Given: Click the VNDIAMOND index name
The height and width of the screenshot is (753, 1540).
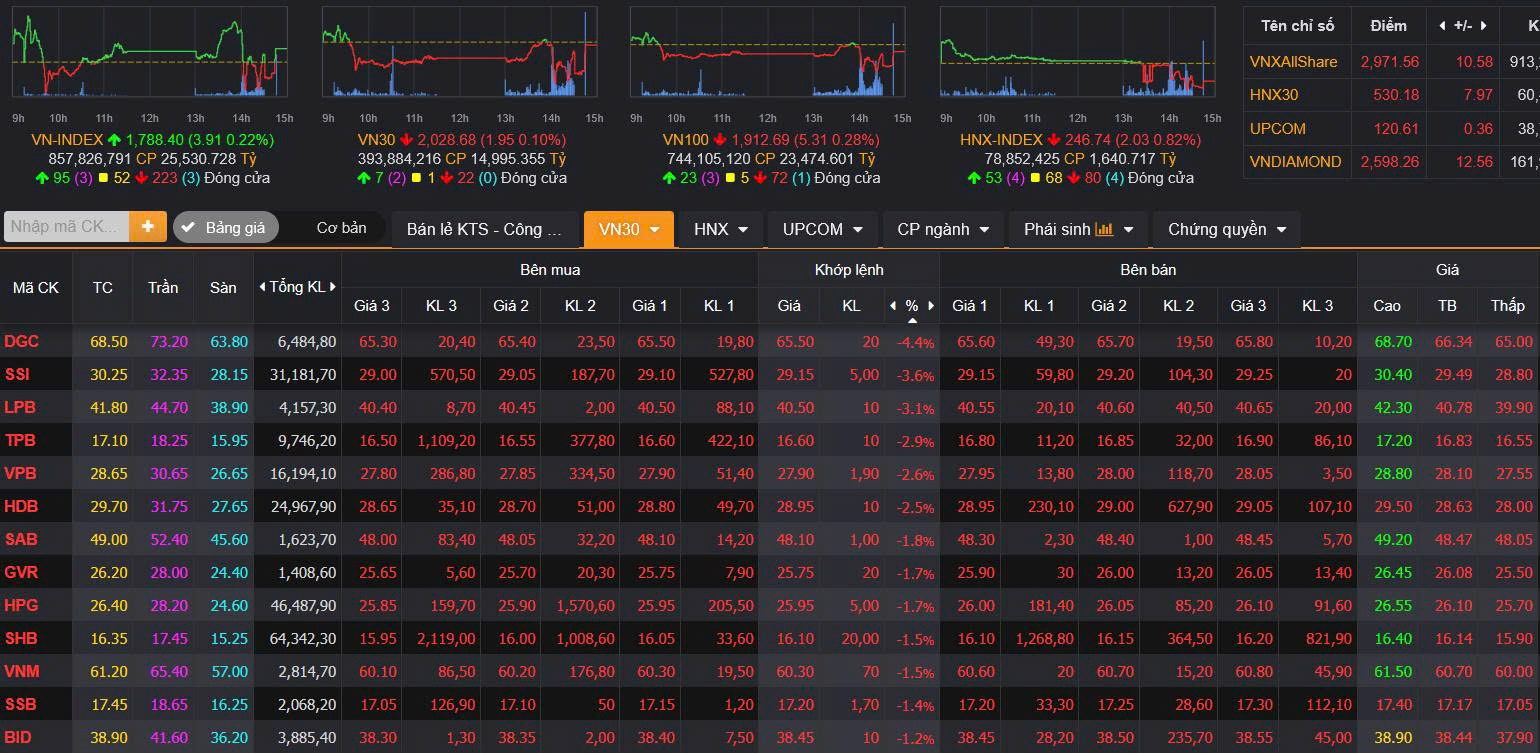Looking at the screenshot, I should tap(1295, 161).
